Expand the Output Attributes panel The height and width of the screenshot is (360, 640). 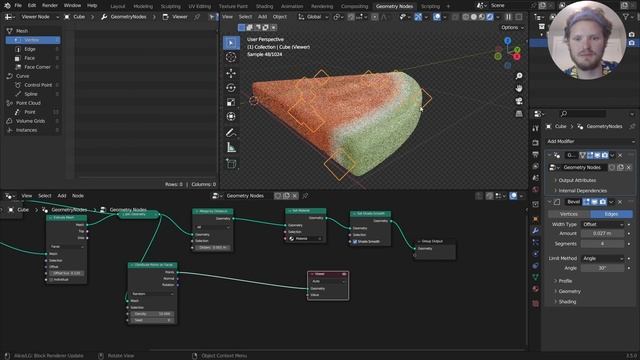tap(577, 180)
